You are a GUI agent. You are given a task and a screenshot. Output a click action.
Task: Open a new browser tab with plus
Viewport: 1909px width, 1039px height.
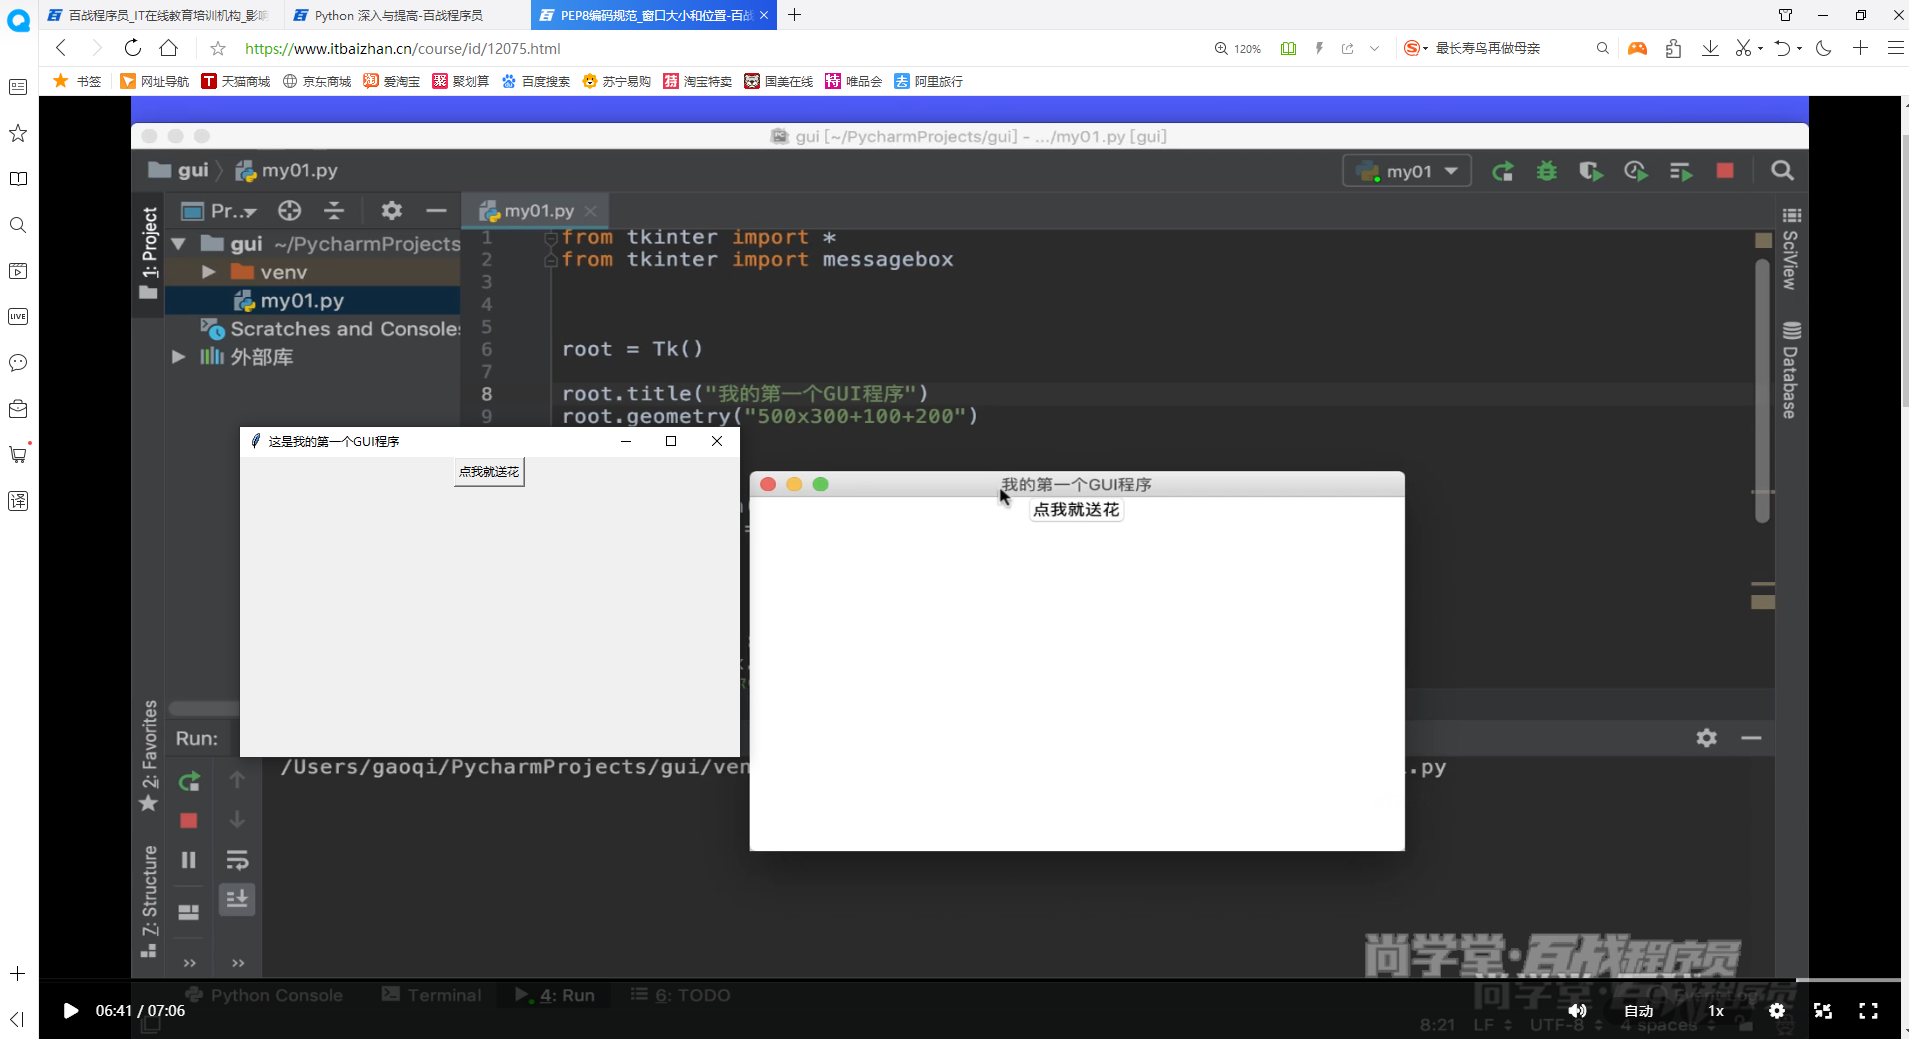(794, 15)
